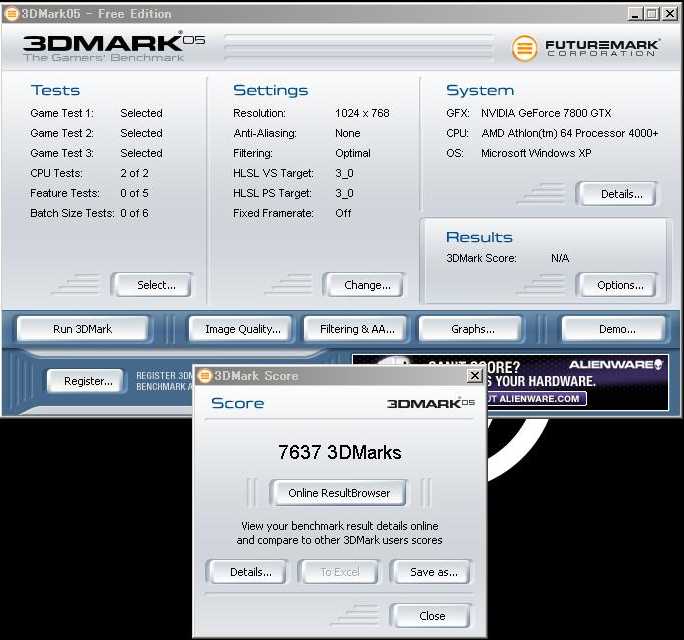The image size is (684, 640).
Task: Open the Graphs tool
Action: 472,329
